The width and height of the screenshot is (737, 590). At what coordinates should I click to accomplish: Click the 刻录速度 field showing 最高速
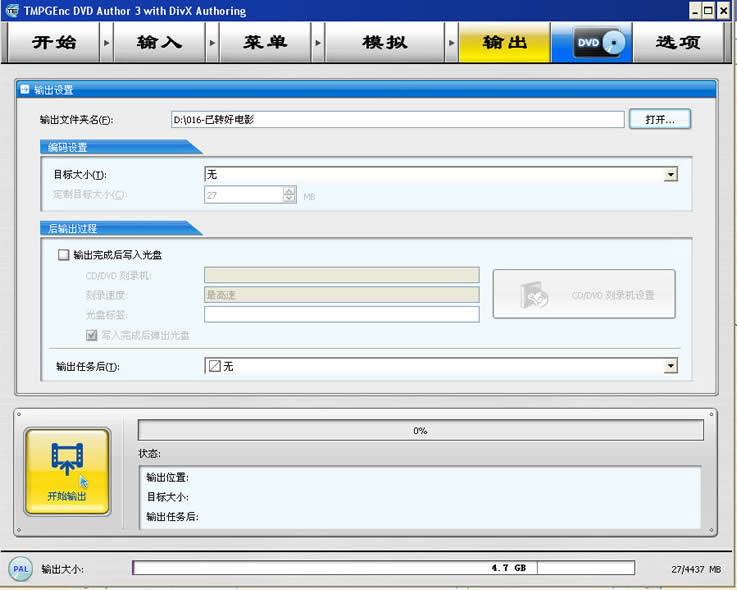click(342, 295)
